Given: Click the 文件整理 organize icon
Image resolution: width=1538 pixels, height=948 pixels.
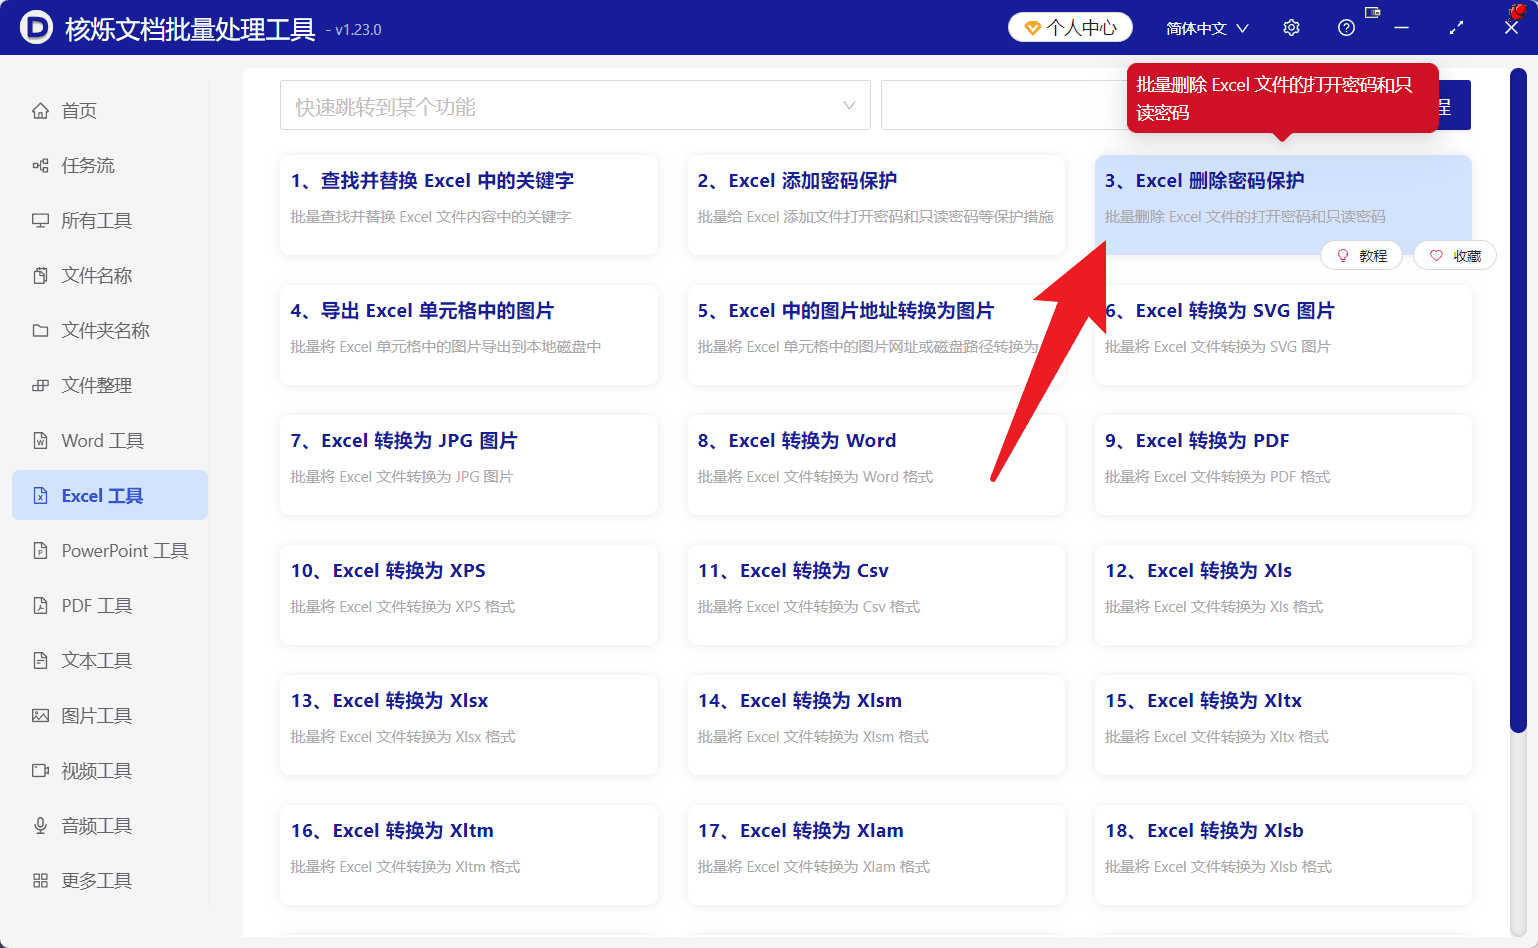Looking at the screenshot, I should (x=40, y=386).
